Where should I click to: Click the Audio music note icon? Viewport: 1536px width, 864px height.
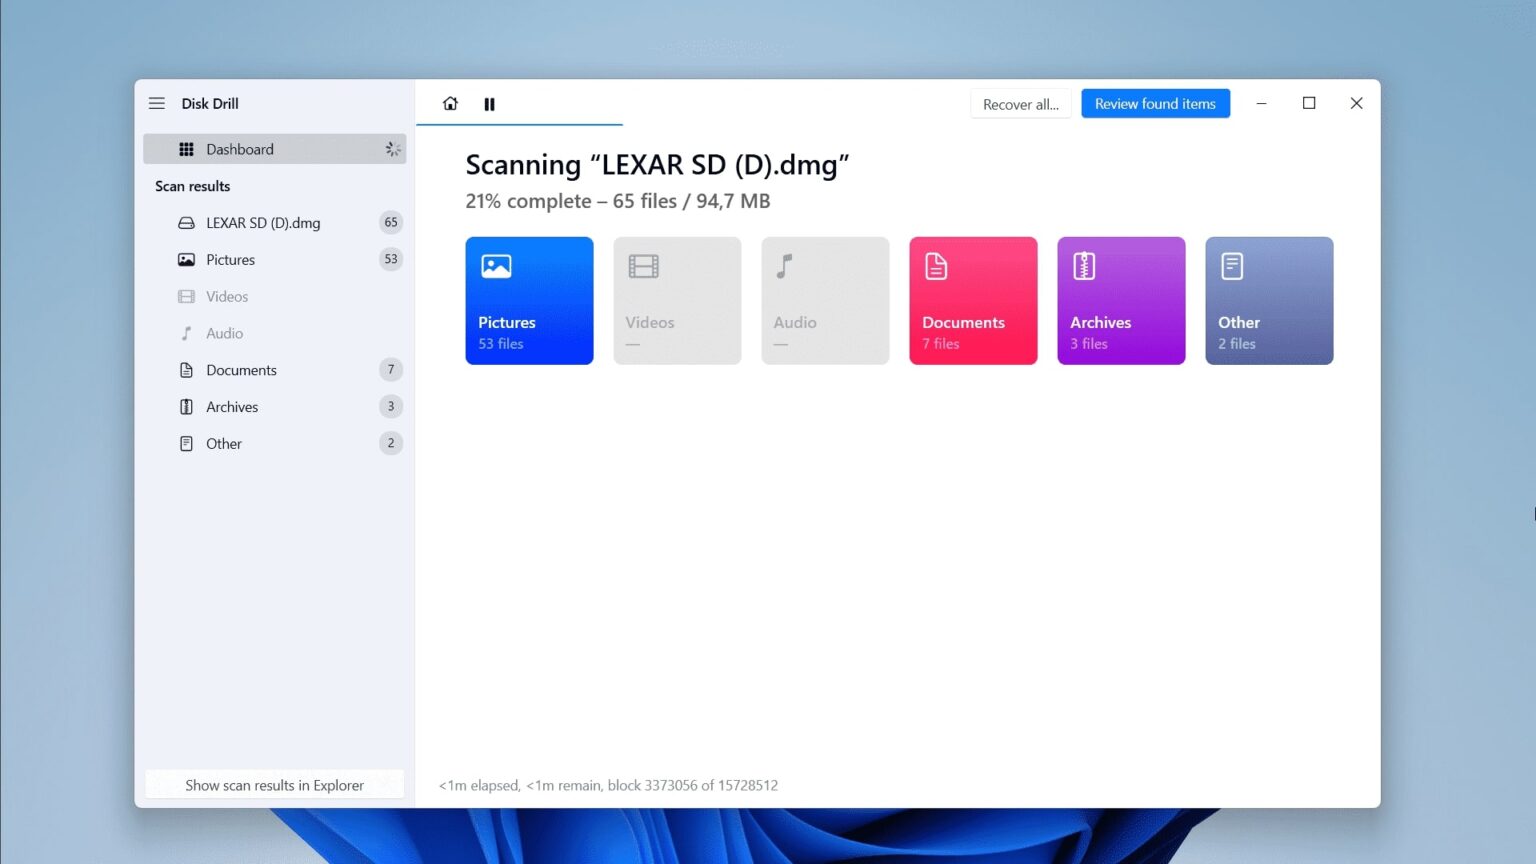click(186, 333)
